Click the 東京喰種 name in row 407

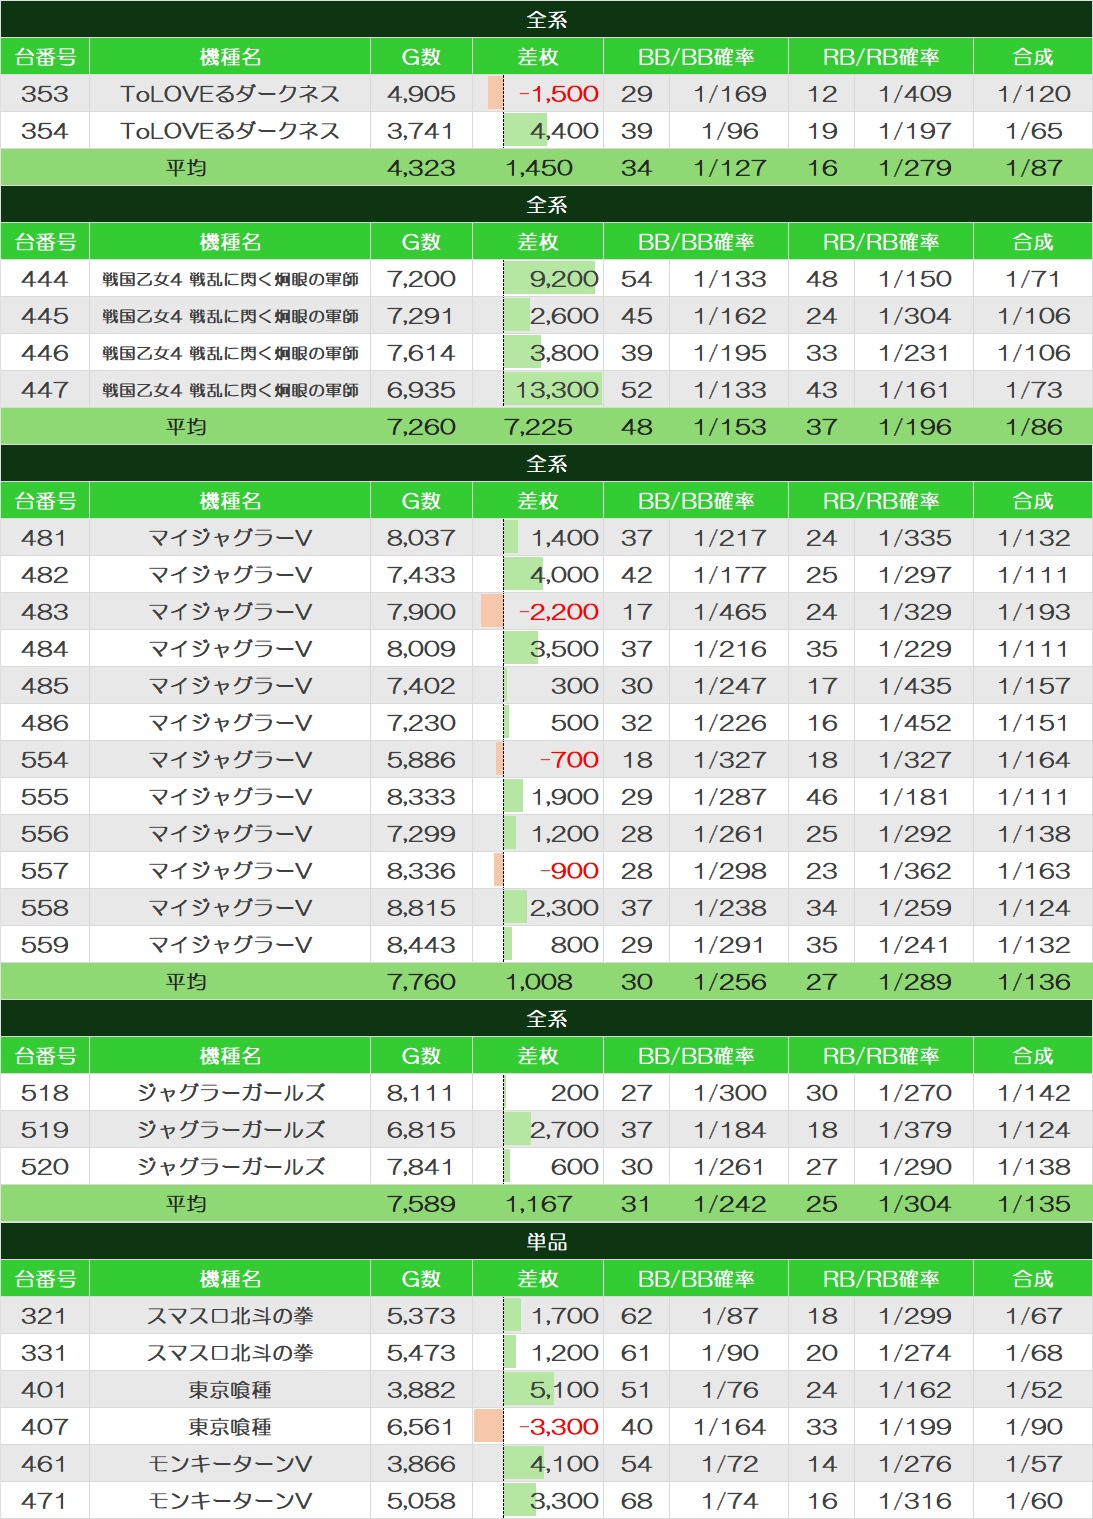click(230, 1427)
